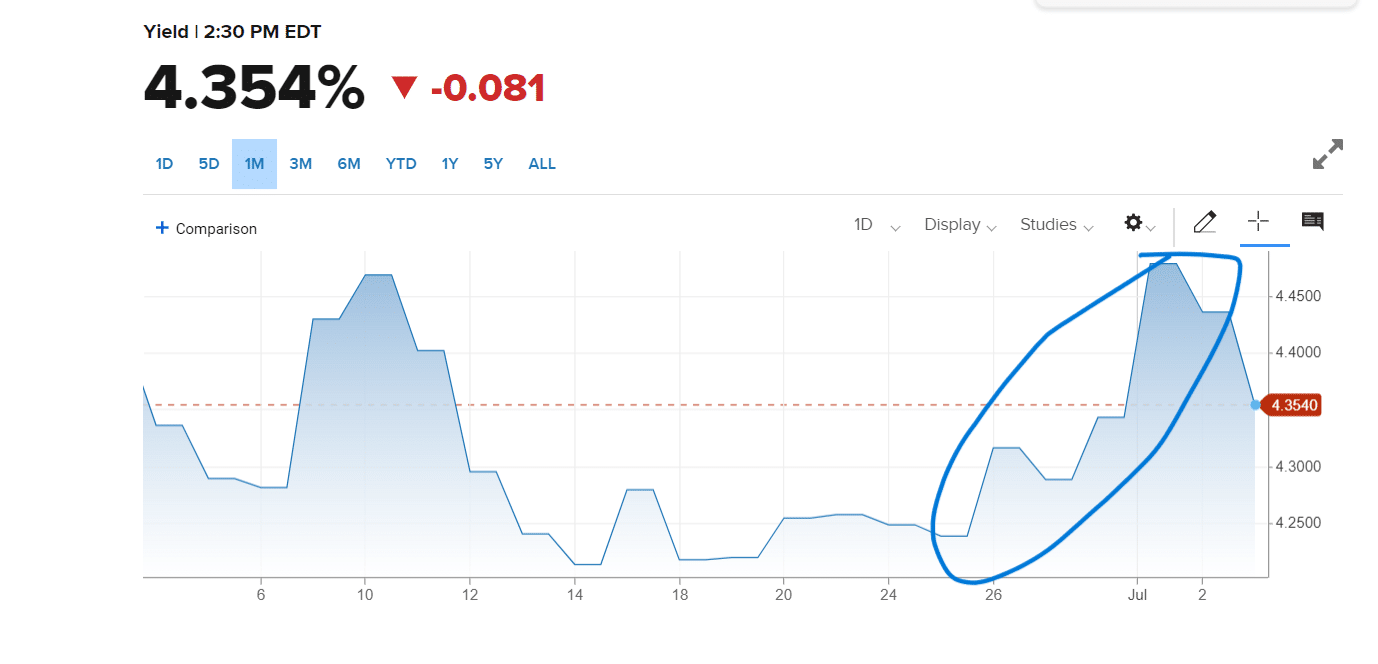Open the chart comments icon

coord(1312,222)
